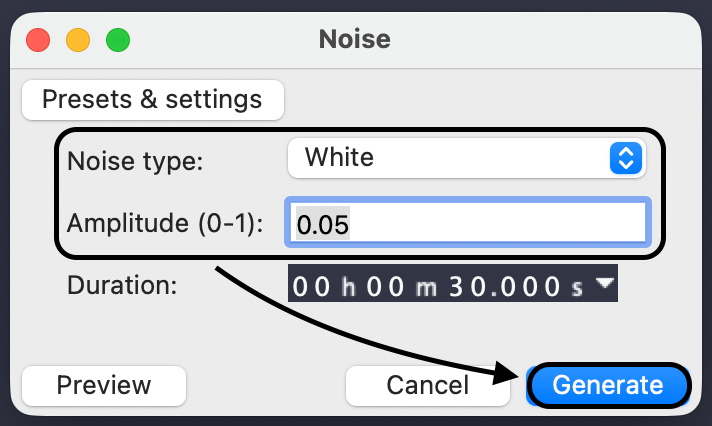The width and height of the screenshot is (712, 426).
Task: Minimize the dialog using yellow button
Action: pos(78,41)
